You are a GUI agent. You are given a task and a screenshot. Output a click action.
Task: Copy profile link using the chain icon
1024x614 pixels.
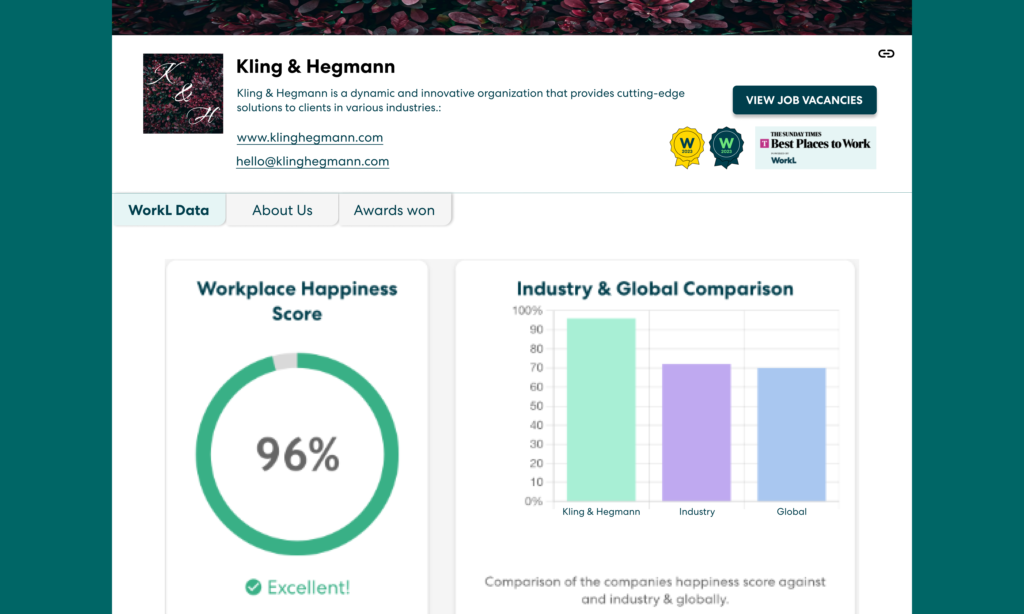886,53
